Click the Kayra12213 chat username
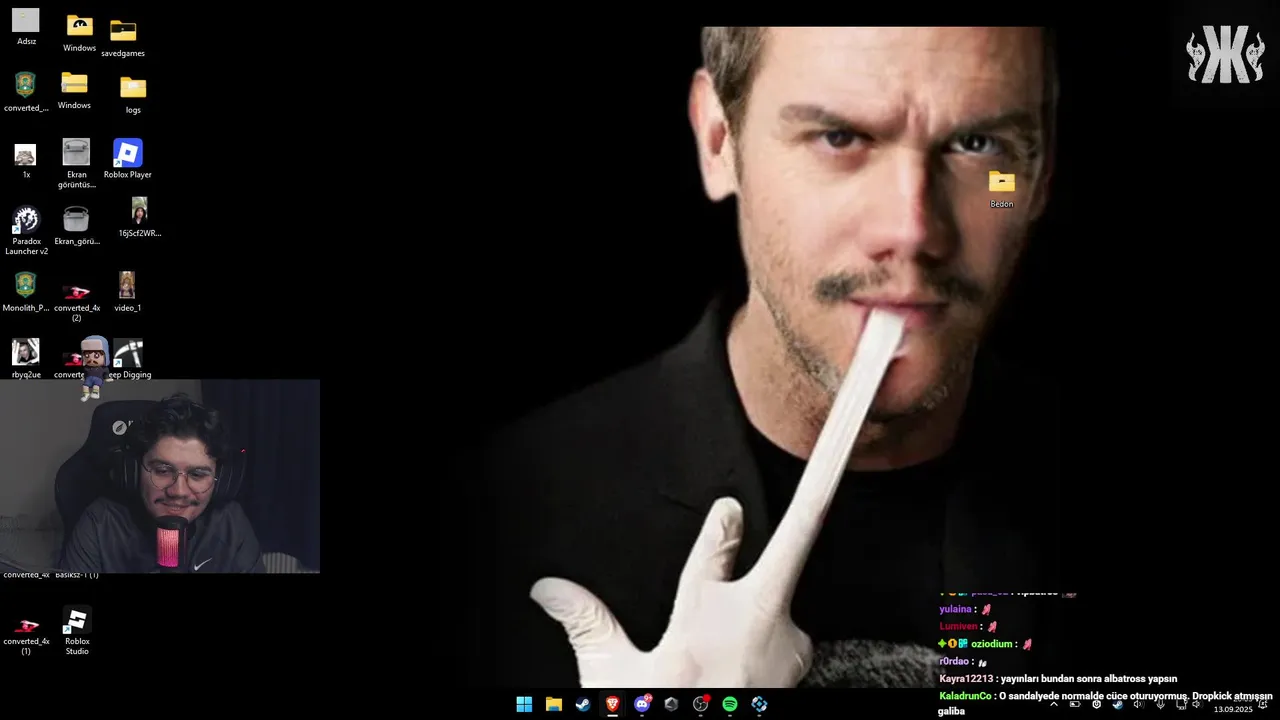1280x720 pixels. 966,679
